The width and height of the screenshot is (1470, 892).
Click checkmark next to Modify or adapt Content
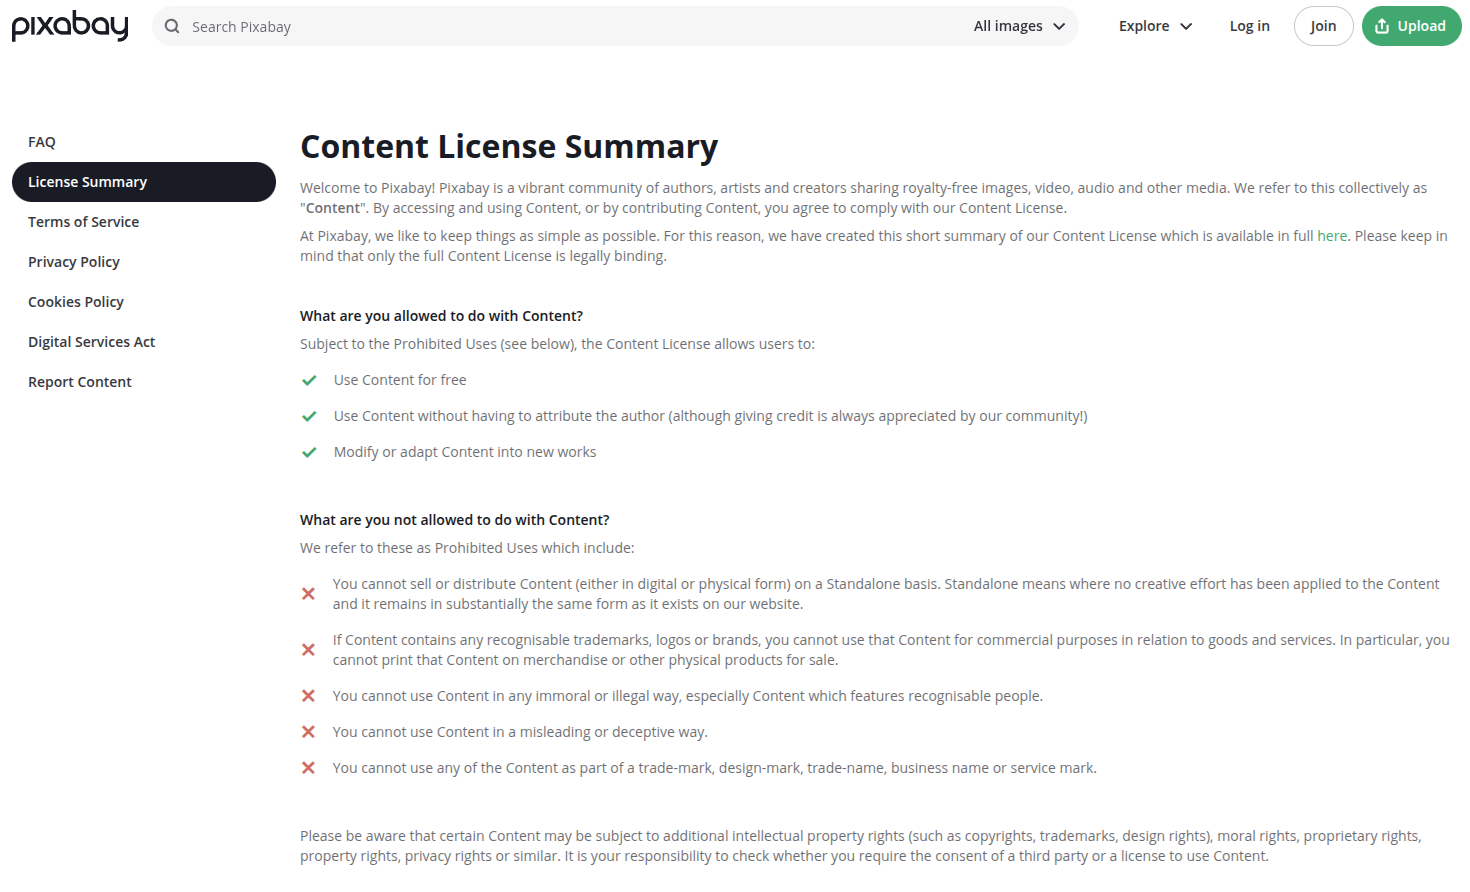(309, 452)
